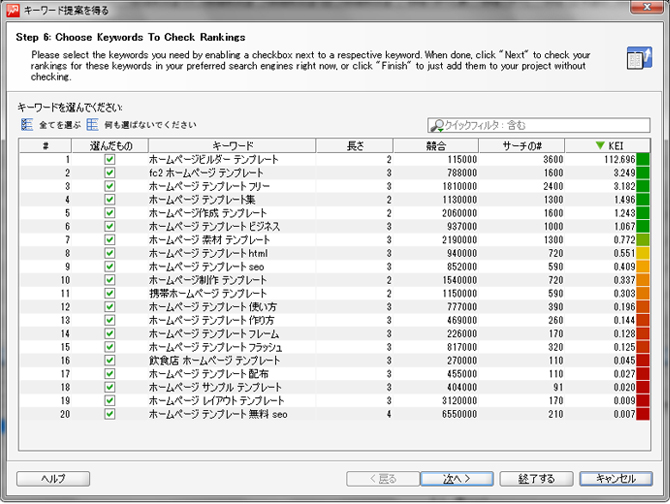Select keyword ホームページ作成 テンプレート

(x=208, y=213)
